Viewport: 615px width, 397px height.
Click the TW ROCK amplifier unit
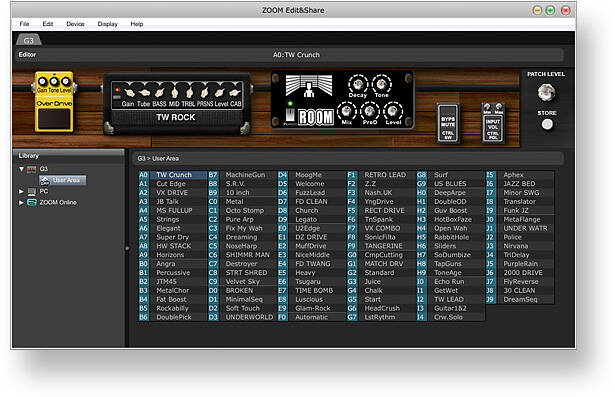point(176,103)
